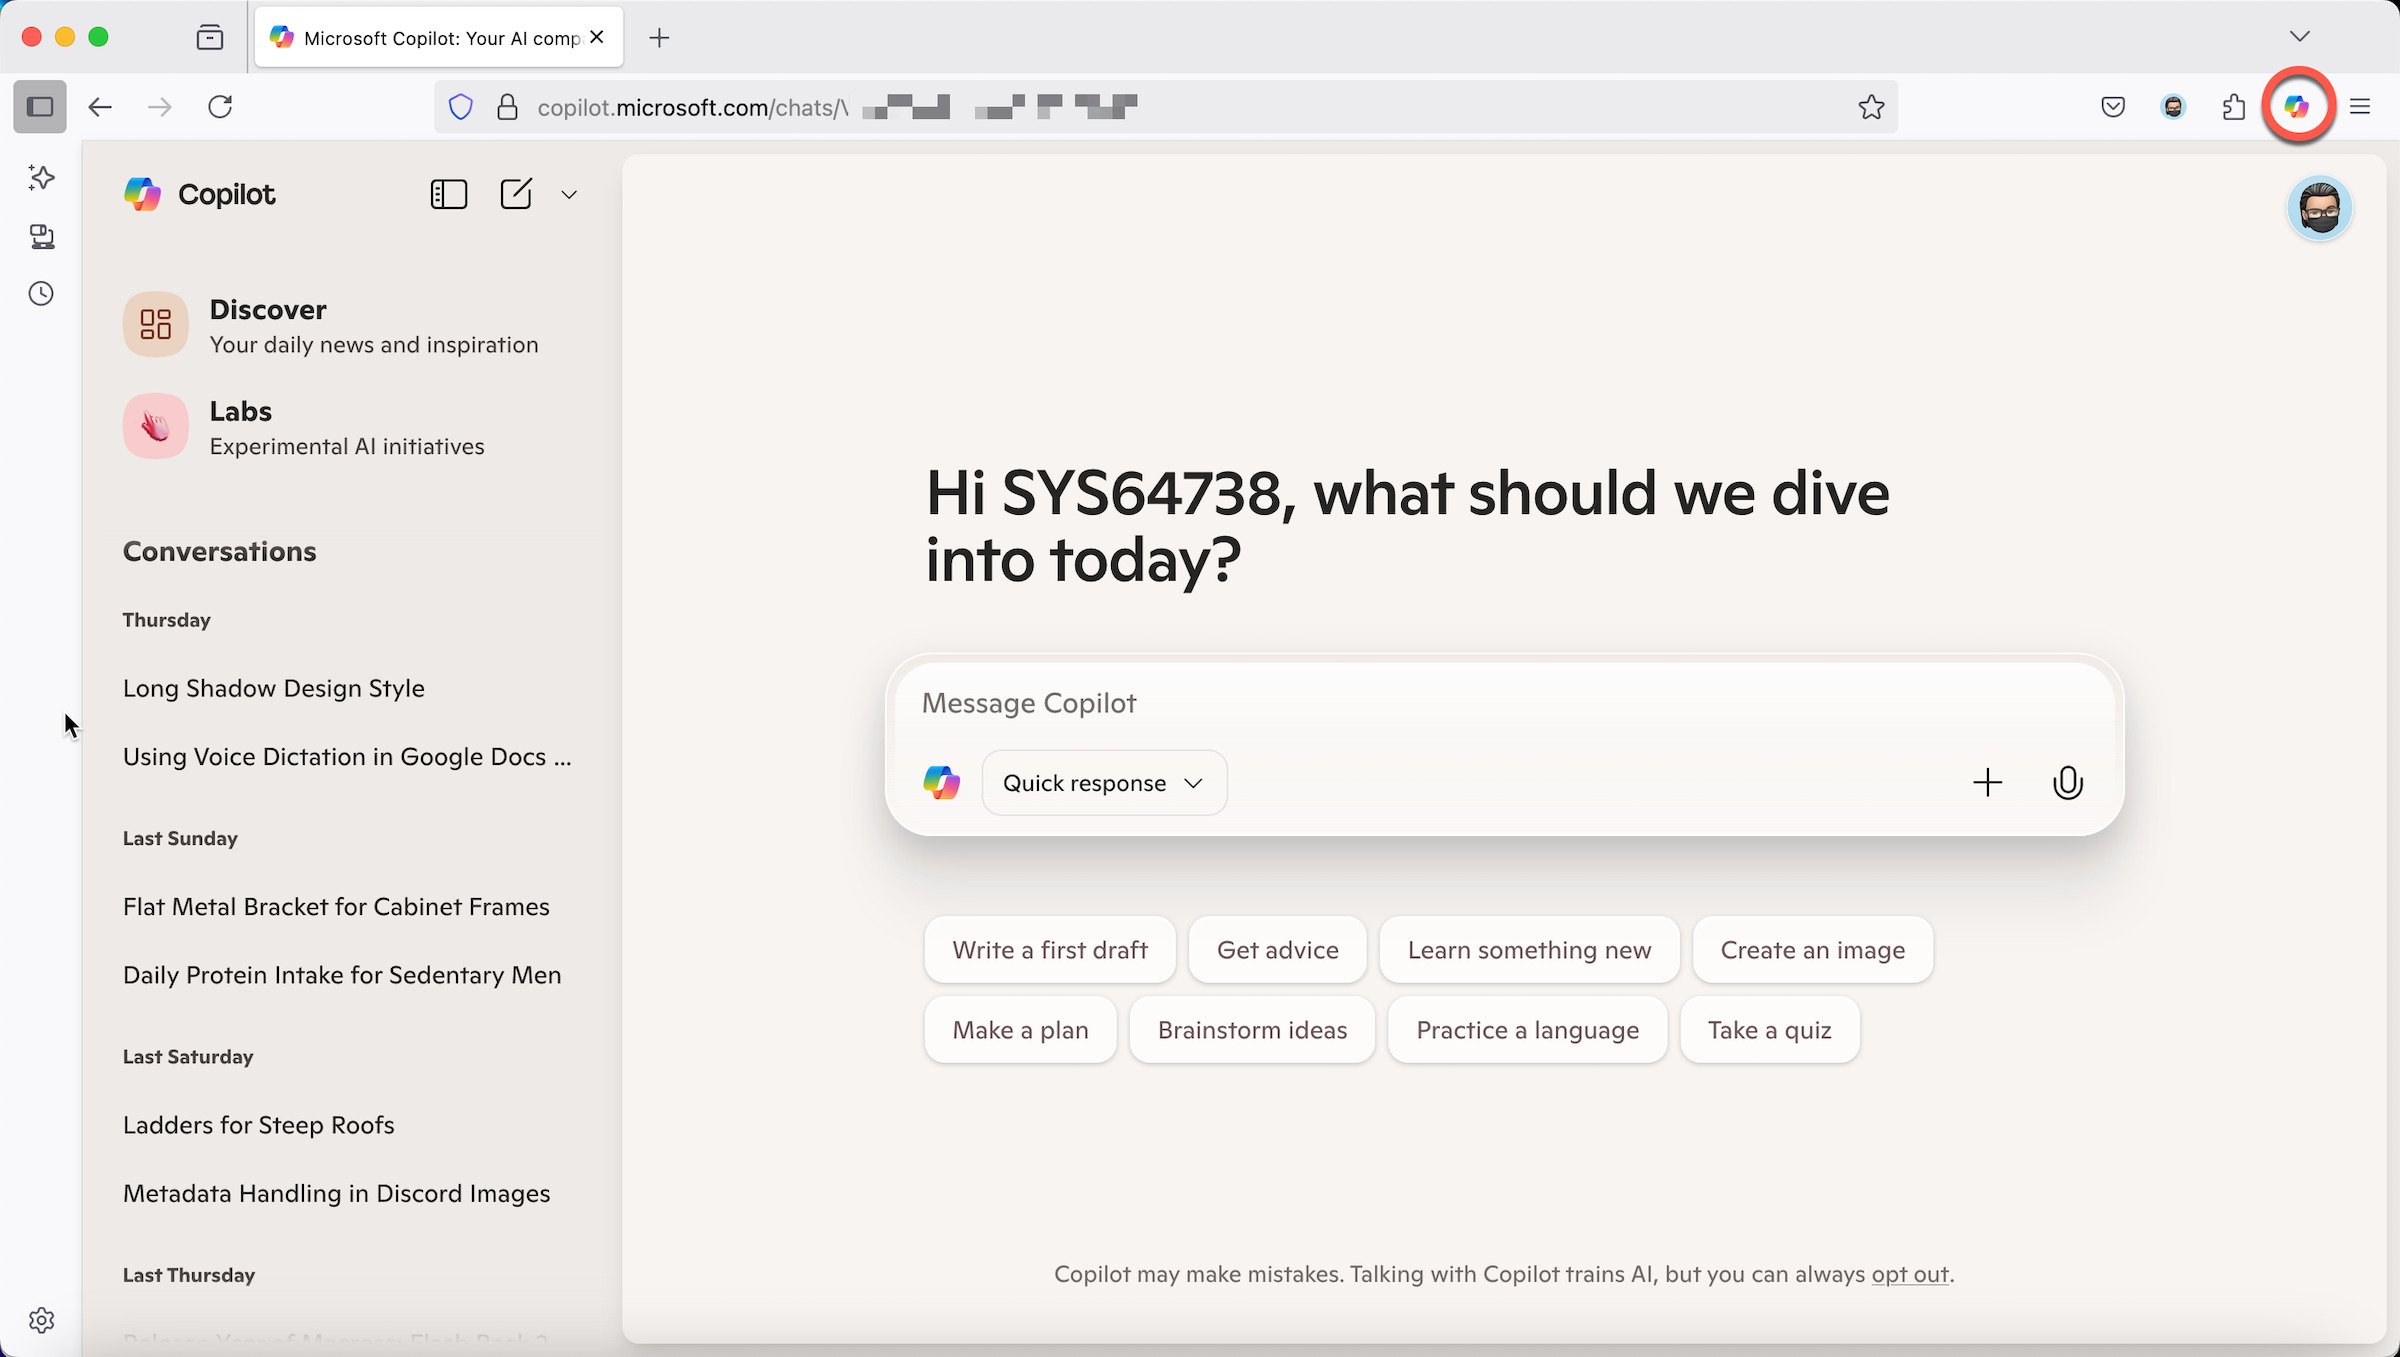Collapse the Copilot sidebar panel icon
Screen dimensions: 2400x1357
click(x=449, y=194)
